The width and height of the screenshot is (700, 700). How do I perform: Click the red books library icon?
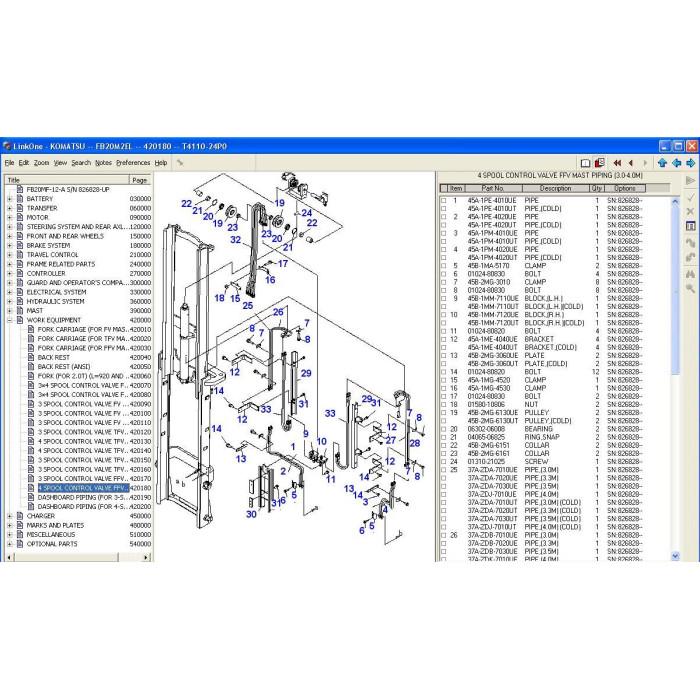600,162
